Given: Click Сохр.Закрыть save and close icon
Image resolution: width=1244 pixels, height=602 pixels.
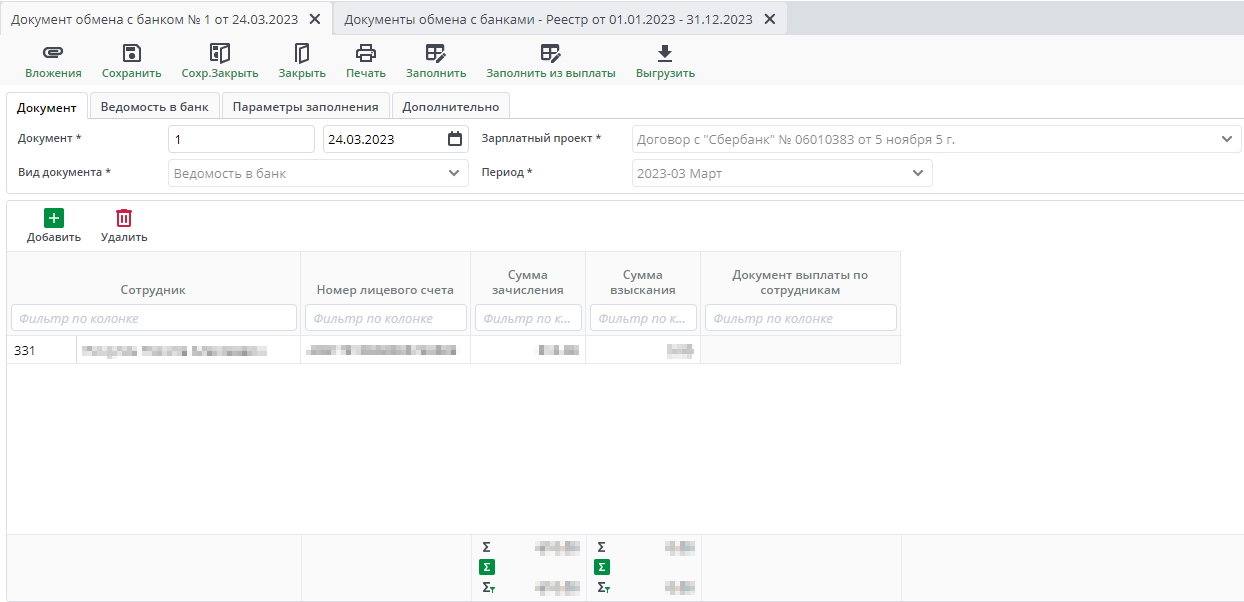Looking at the screenshot, I should tap(220, 54).
